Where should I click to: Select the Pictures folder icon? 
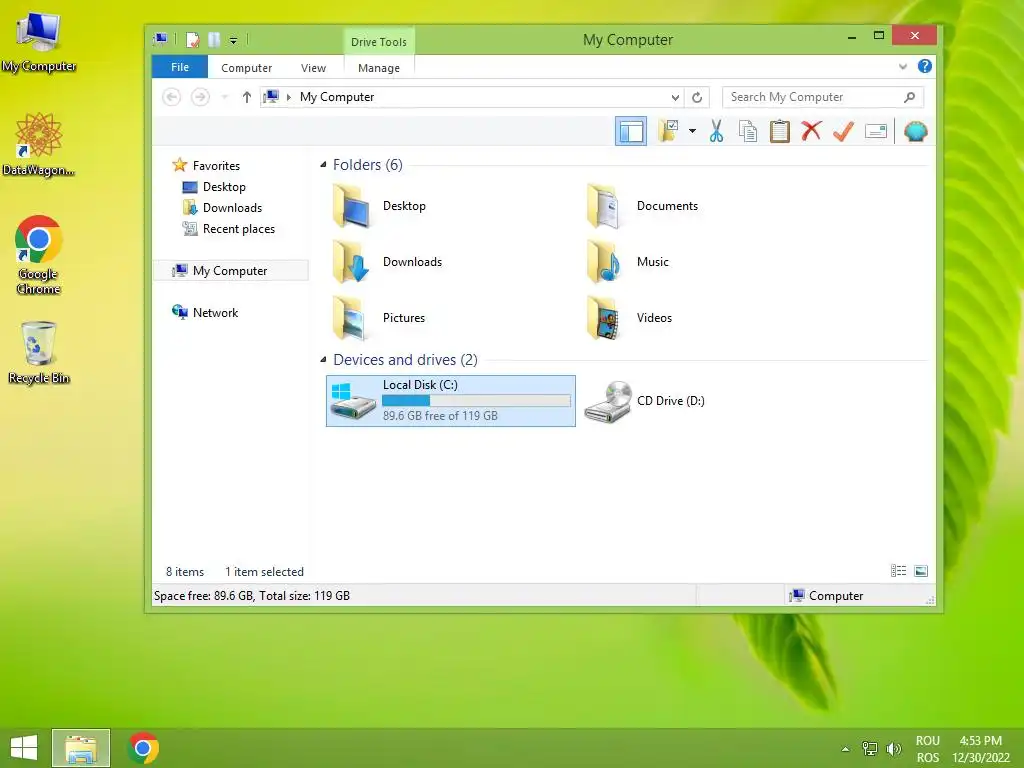click(x=350, y=317)
